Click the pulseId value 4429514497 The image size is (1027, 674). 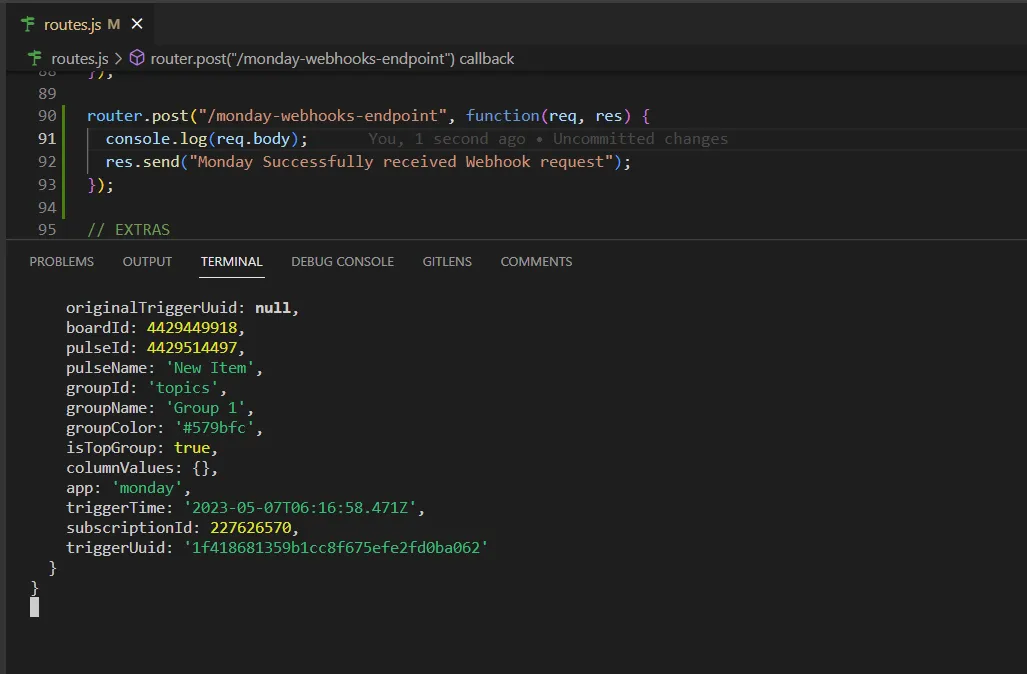tap(192, 348)
